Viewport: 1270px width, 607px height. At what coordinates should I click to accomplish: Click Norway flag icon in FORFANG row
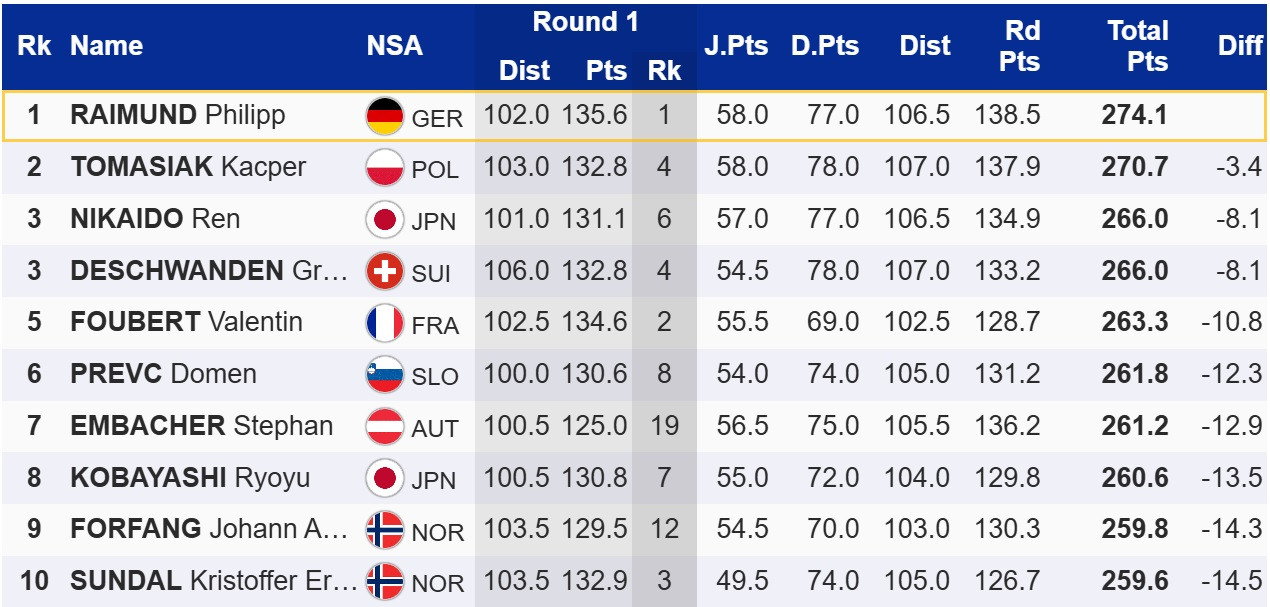coord(385,530)
